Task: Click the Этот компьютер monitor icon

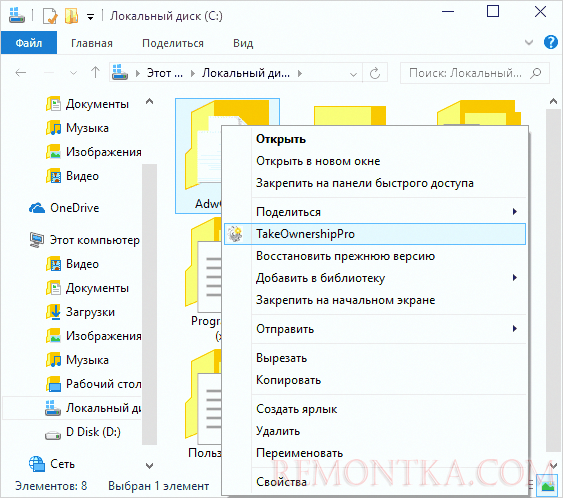Action: (x=37, y=240)
